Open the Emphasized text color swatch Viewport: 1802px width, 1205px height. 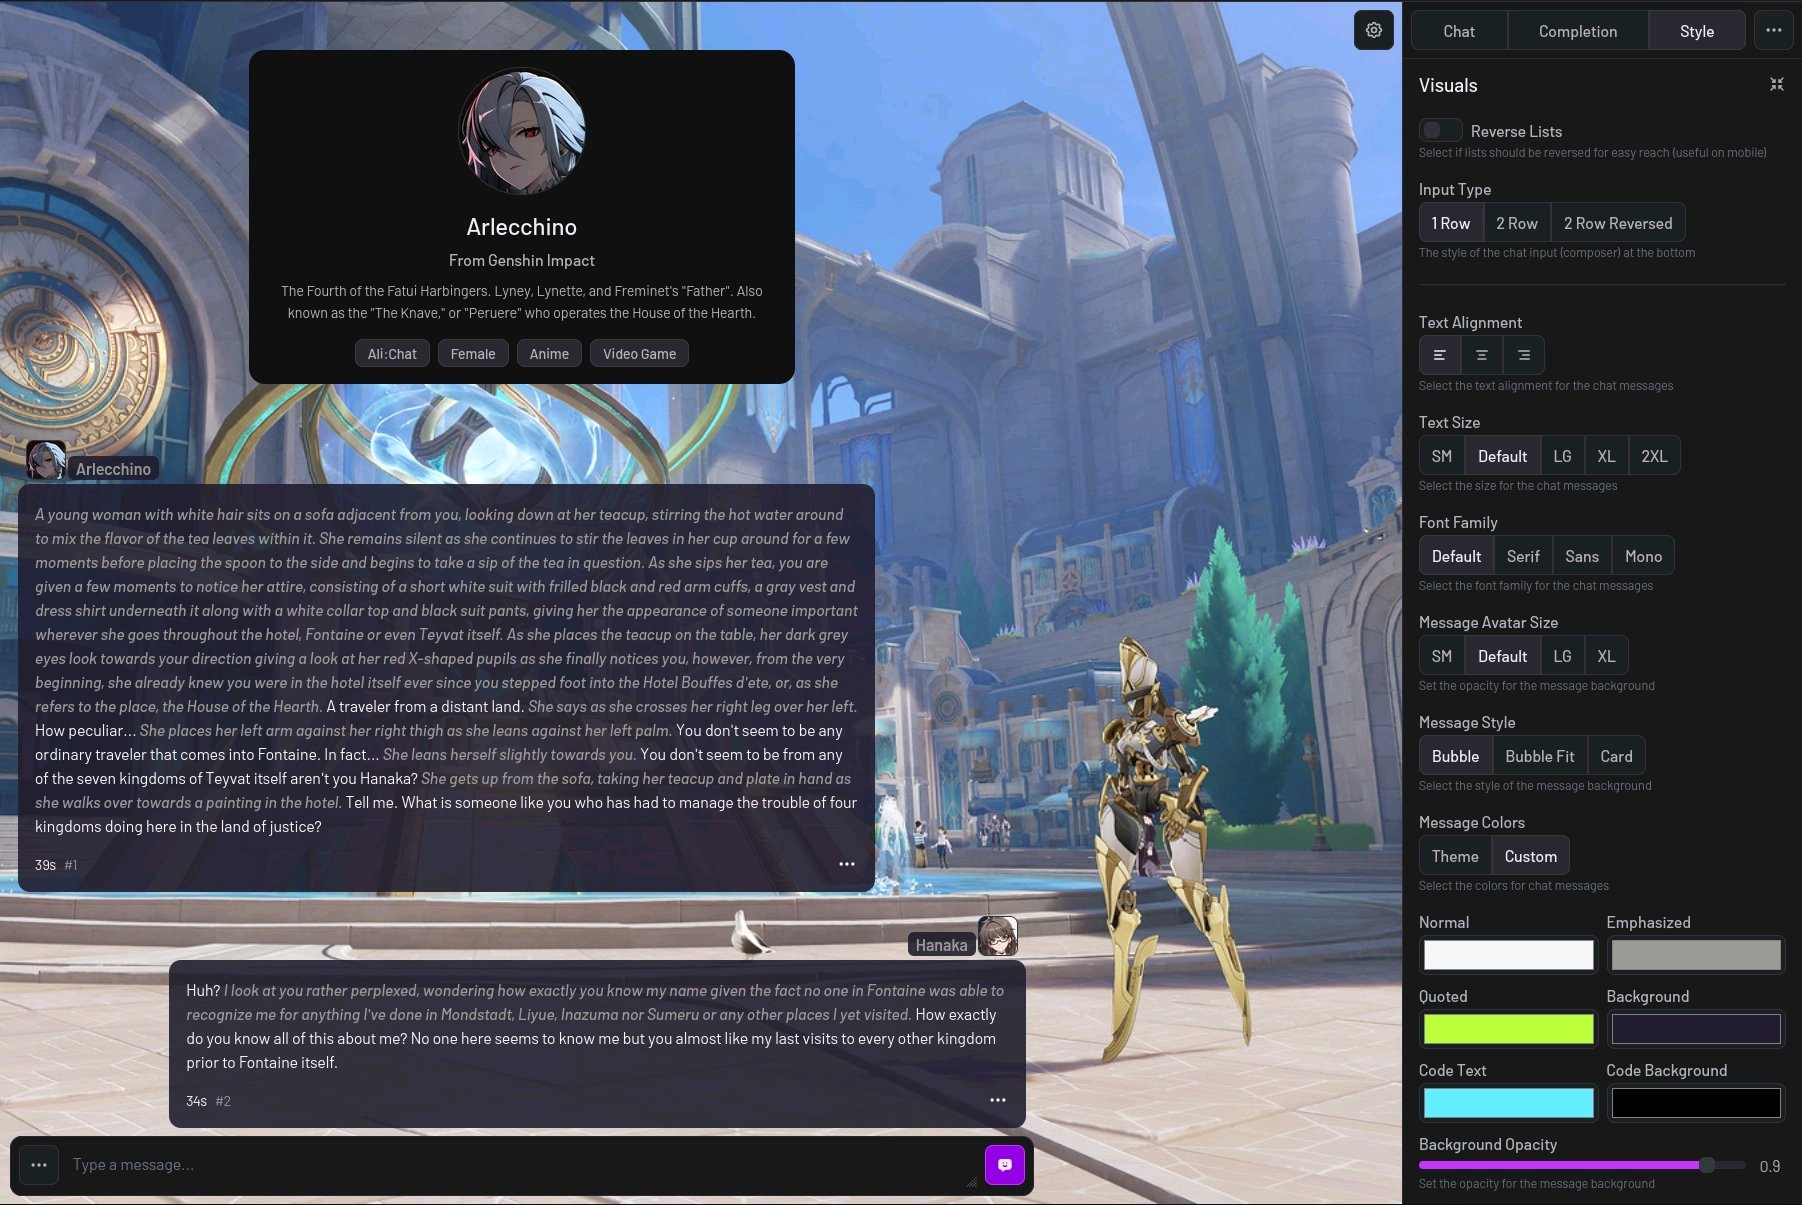click(x=1696, y=955)
